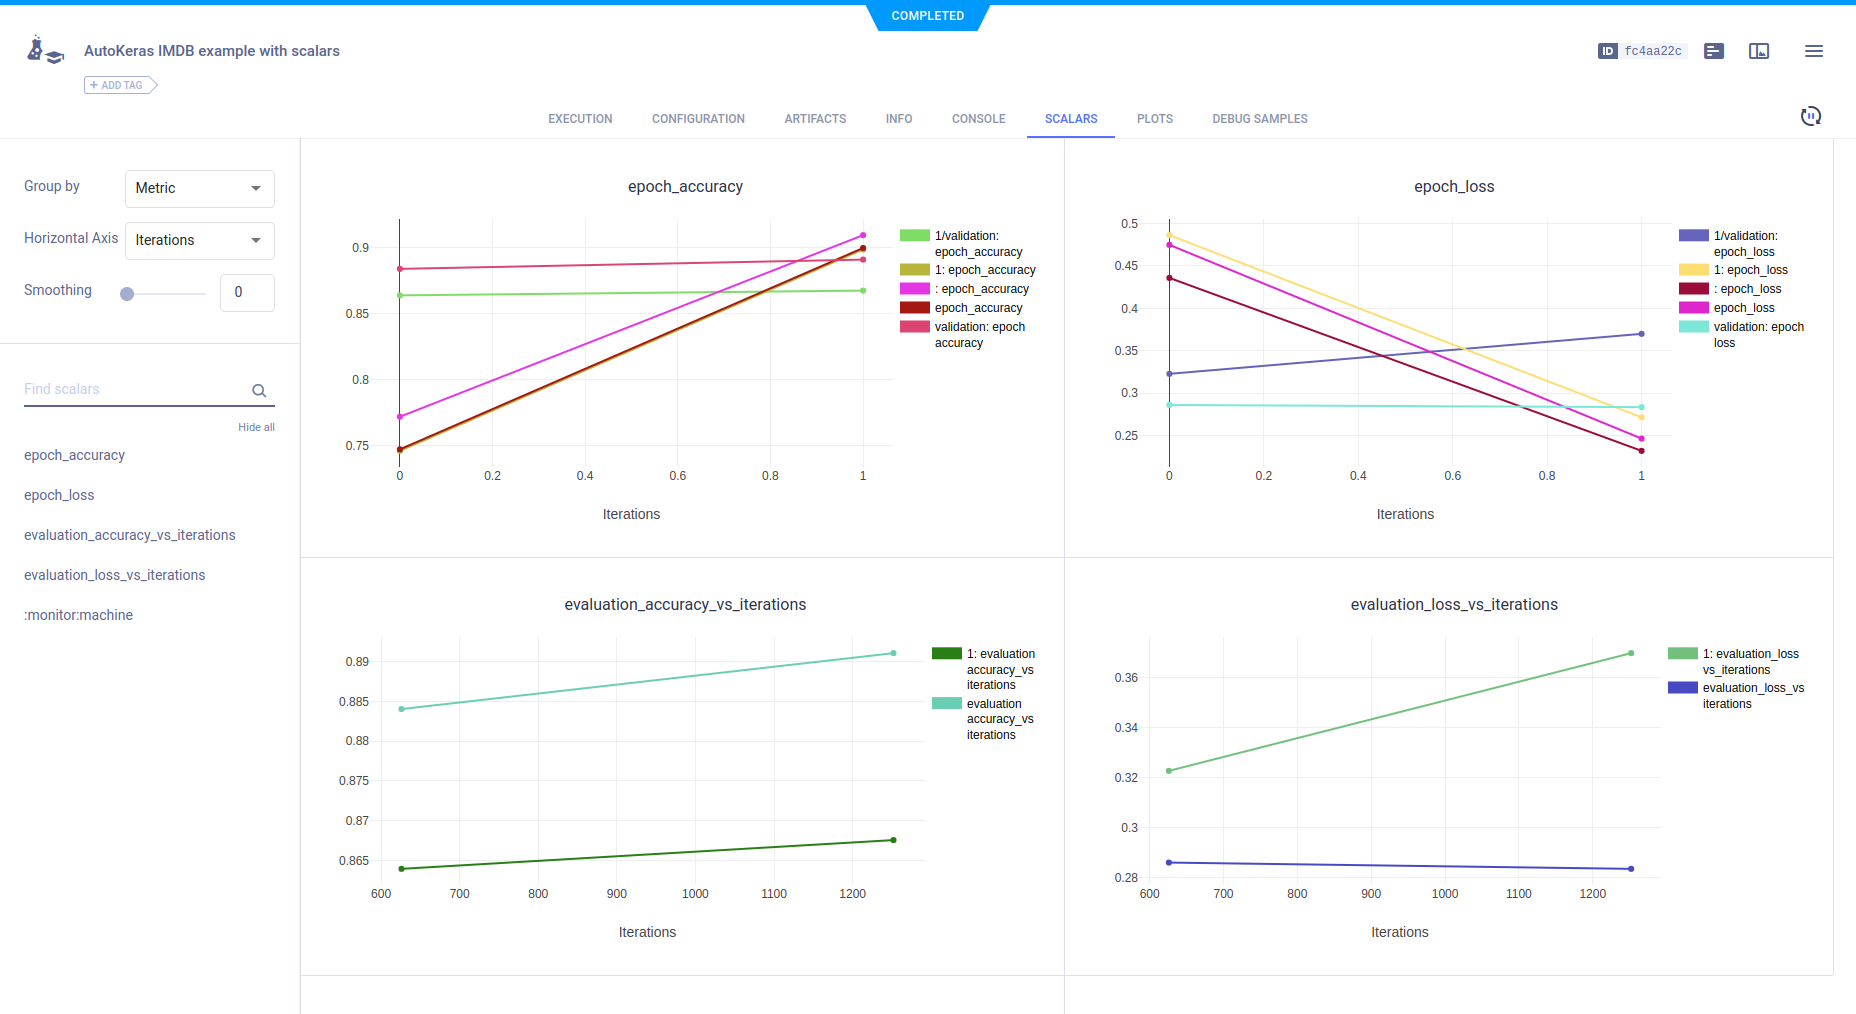This screenshot has width=1856, height=1014.
Task: Click the auto-refresh pause icon
Action: pos(1810,117)
